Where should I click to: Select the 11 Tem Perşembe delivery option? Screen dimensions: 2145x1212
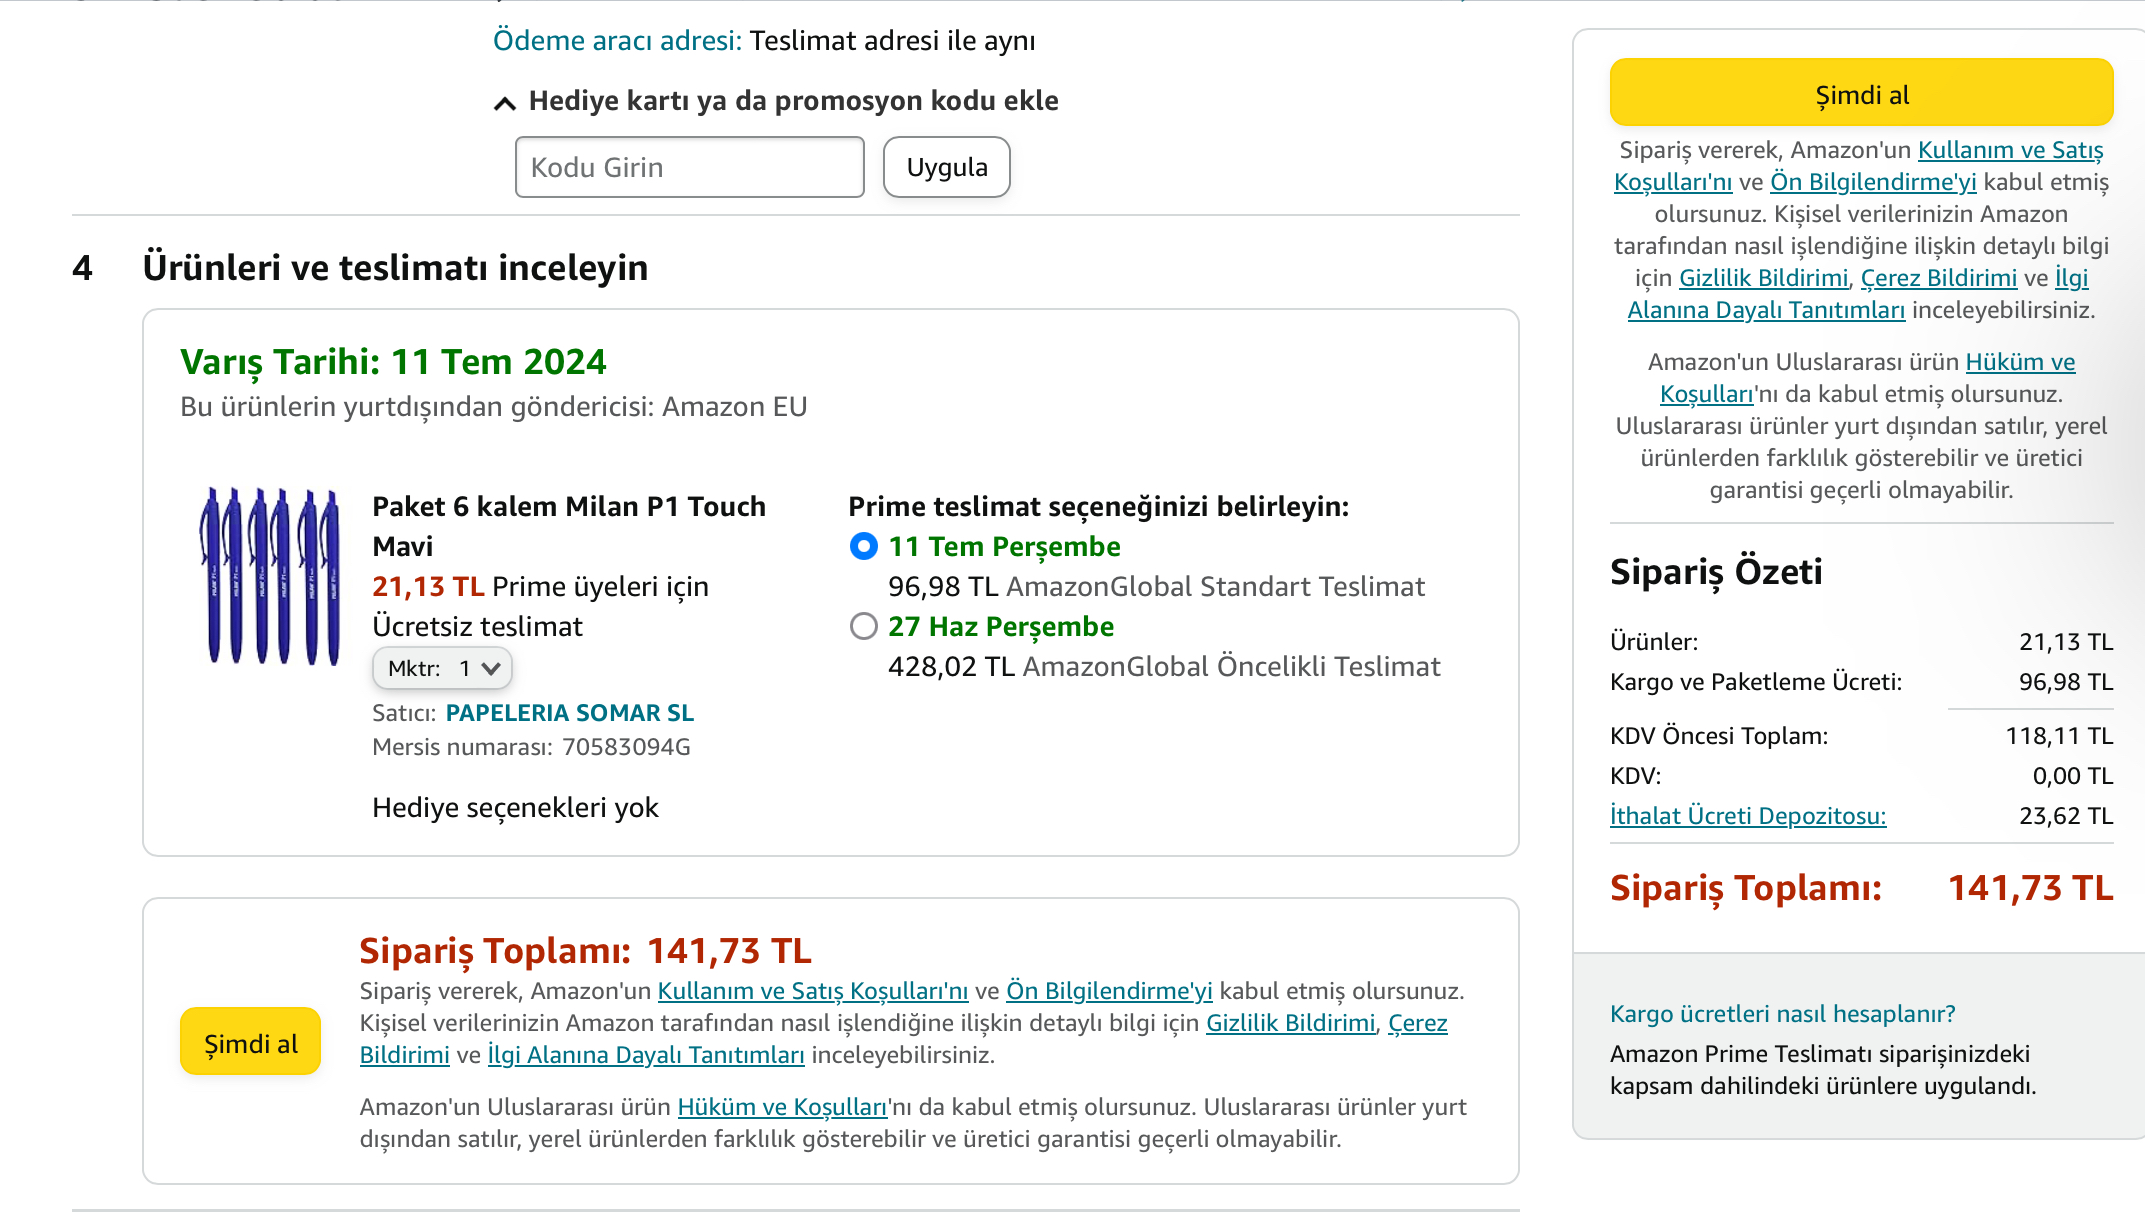[863, 546]
